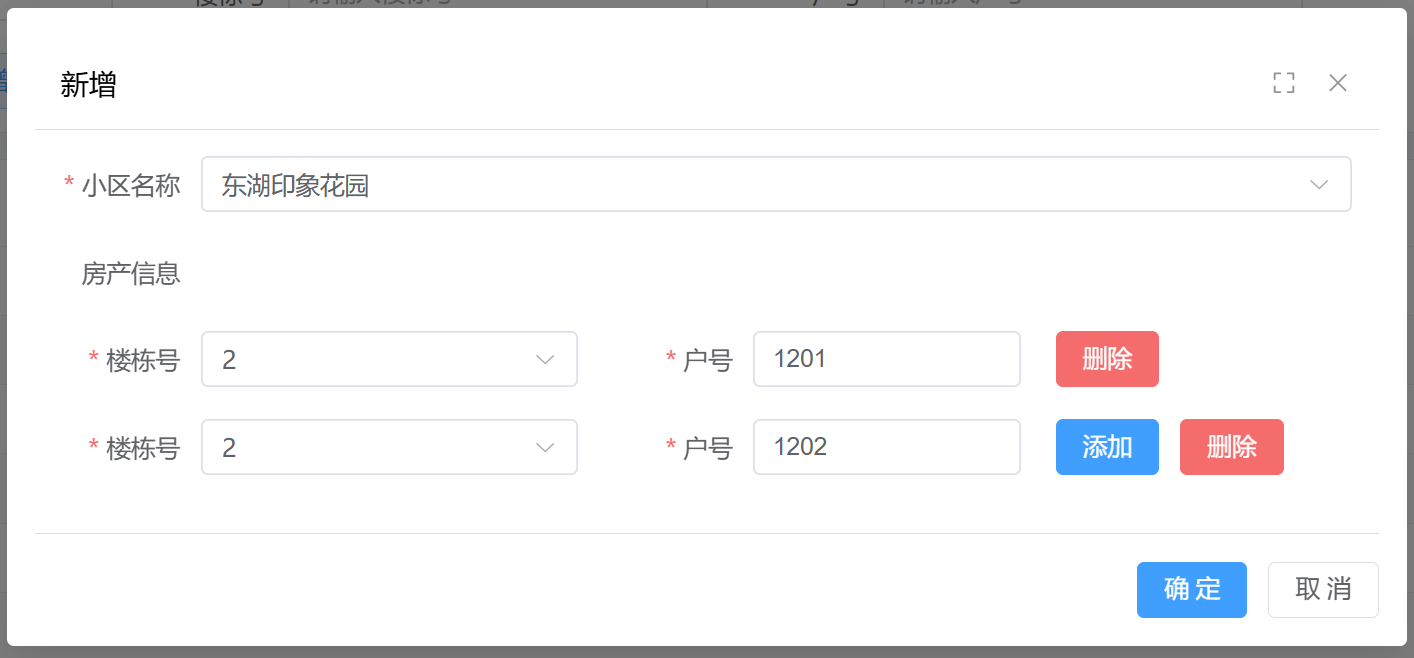Image resolution: width=1414 pixels, height=658 pixels.
Task: Click the 楼栋号 label in first row
Action: pyautogui.click(x=143, y=361)
